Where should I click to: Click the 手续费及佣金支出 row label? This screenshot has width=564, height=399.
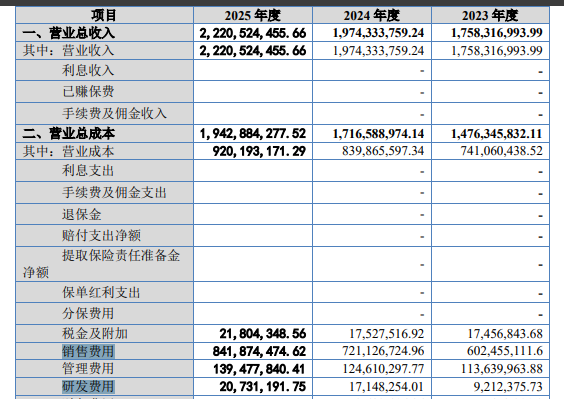(x=114, y=192)
